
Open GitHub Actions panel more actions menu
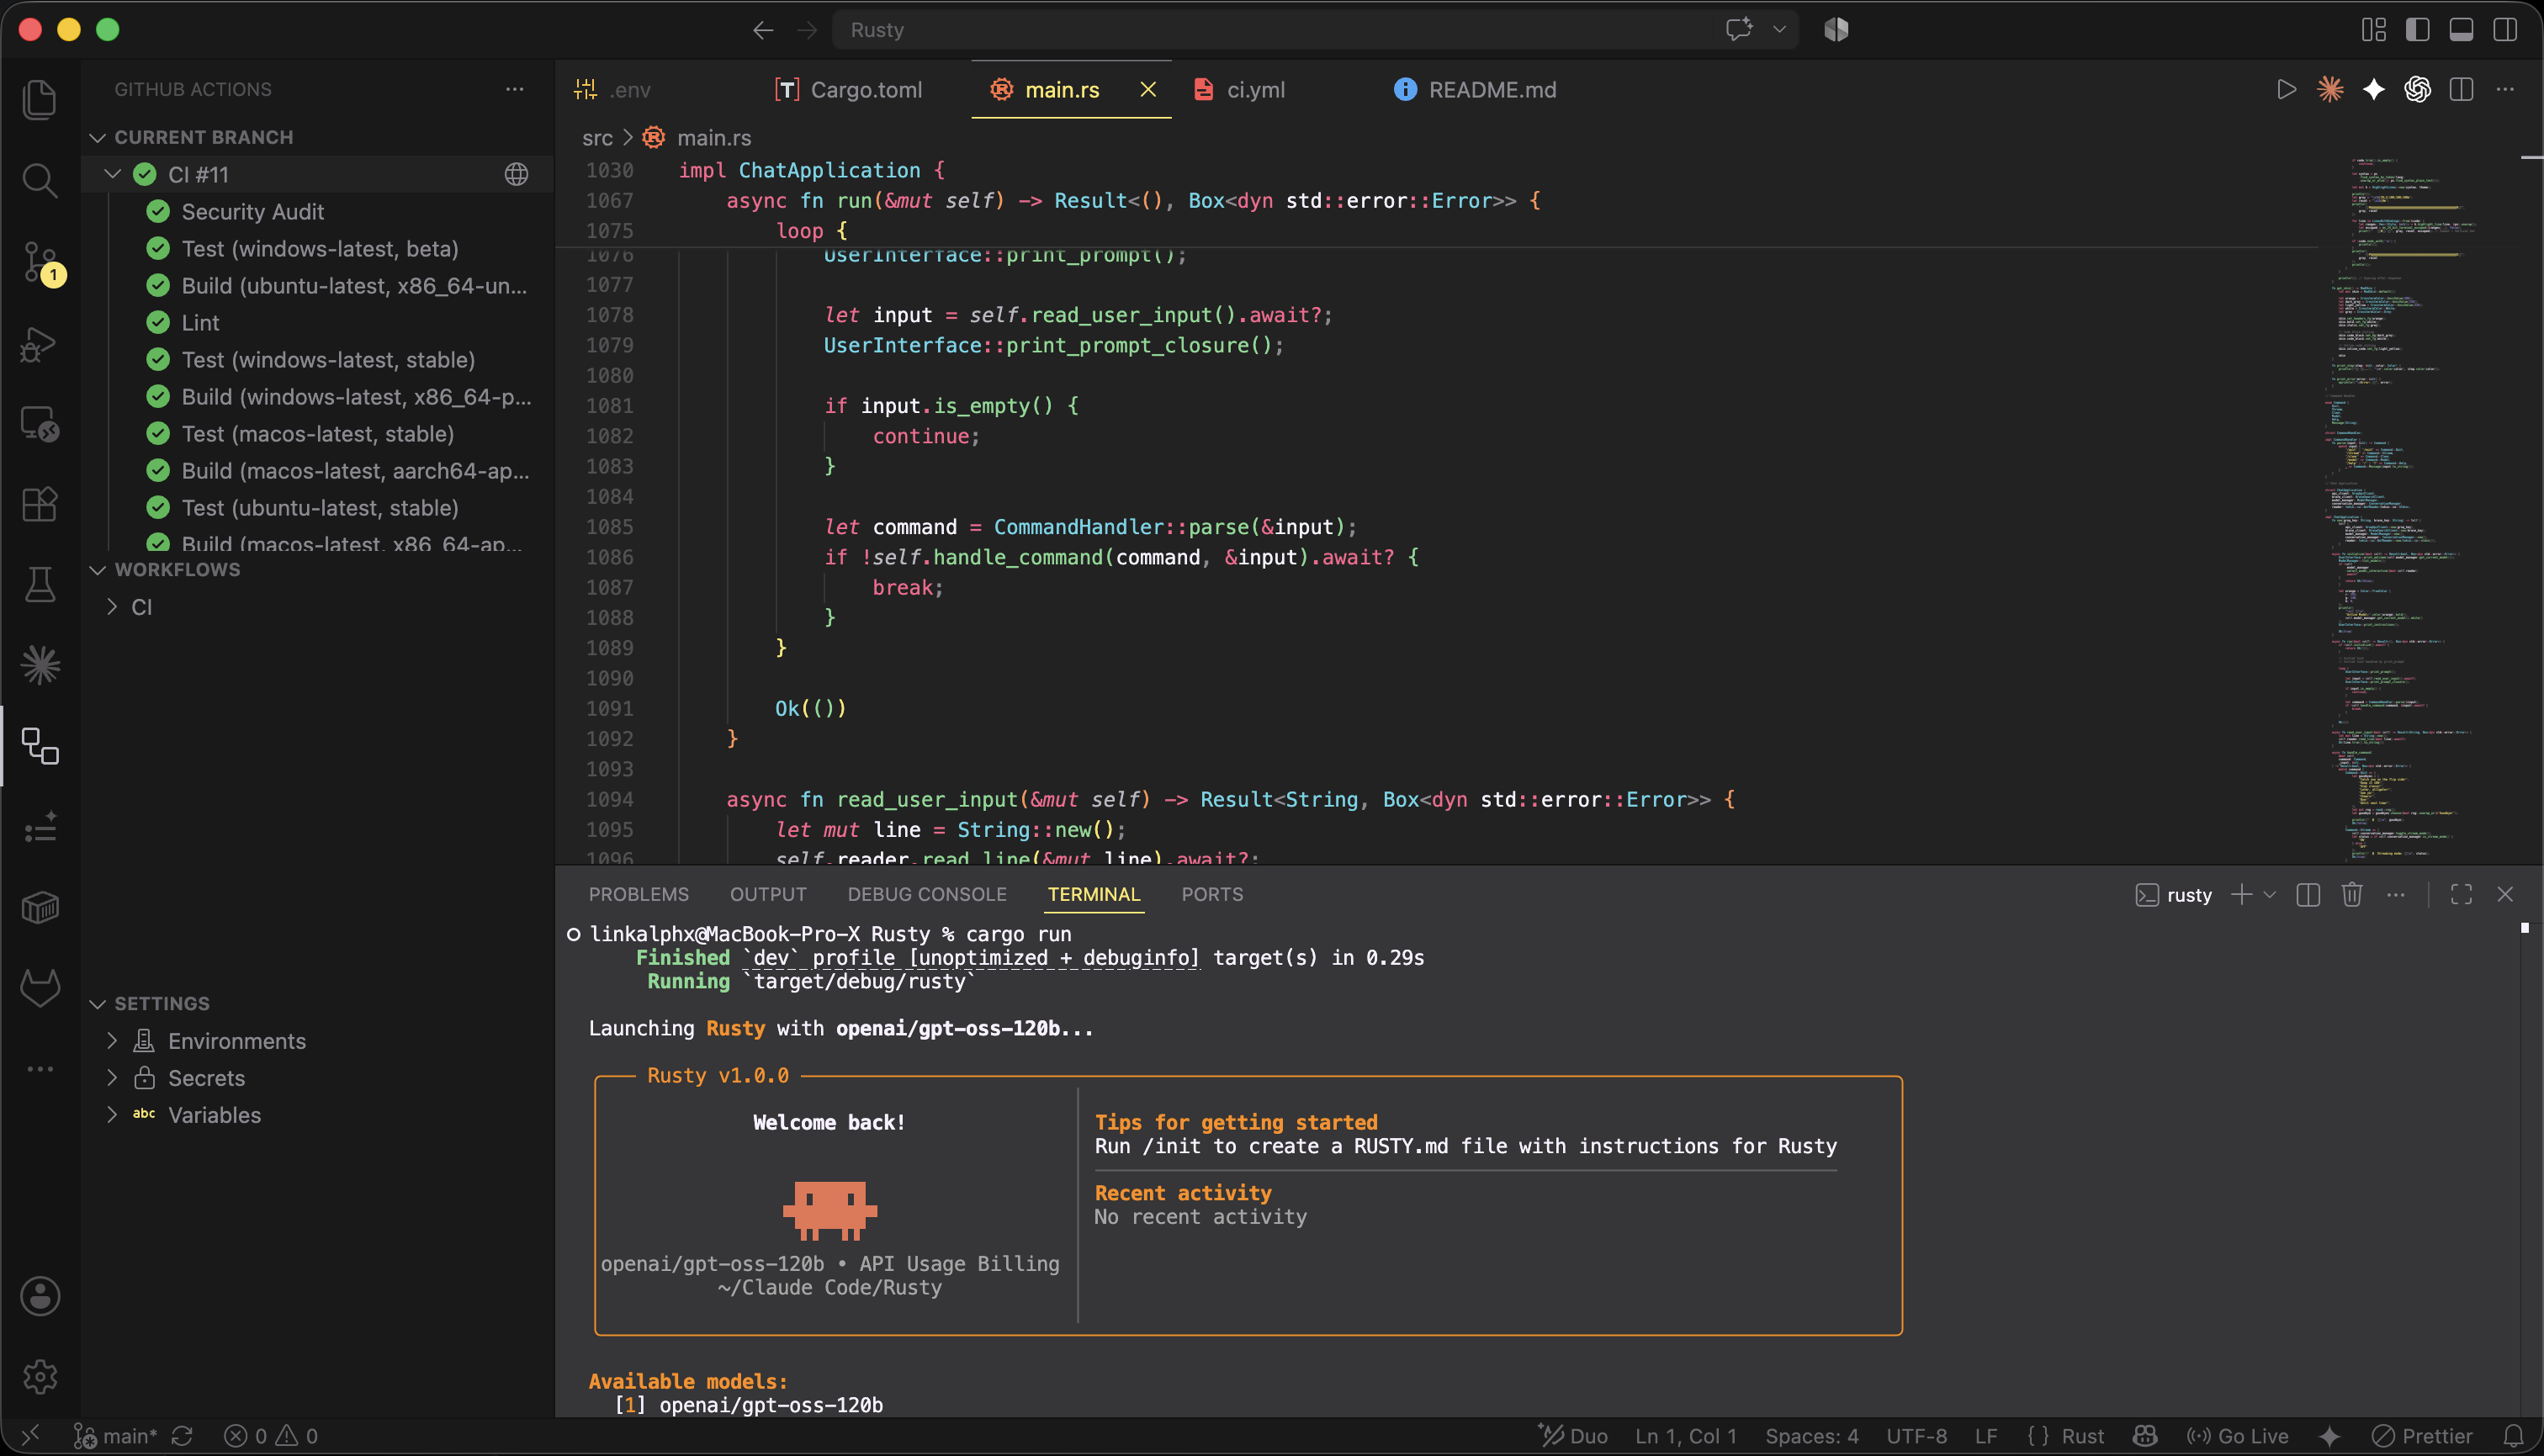tap(514, 89)
